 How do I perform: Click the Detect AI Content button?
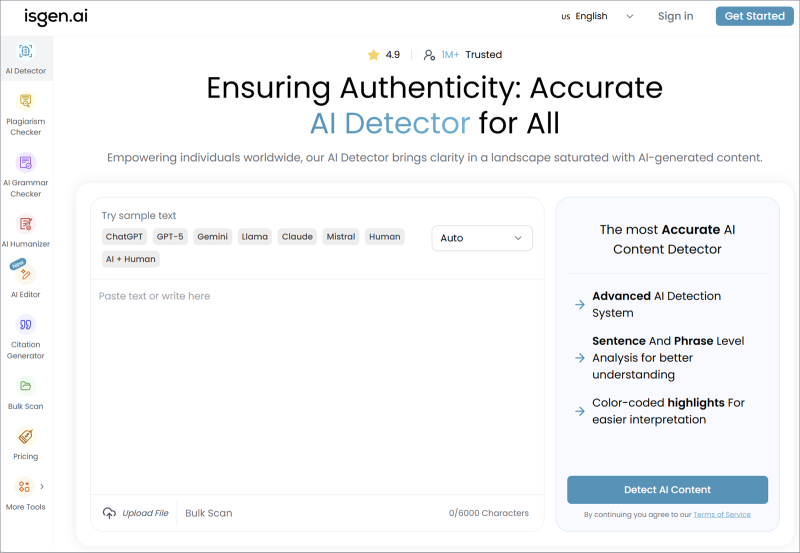pos(667,490)
